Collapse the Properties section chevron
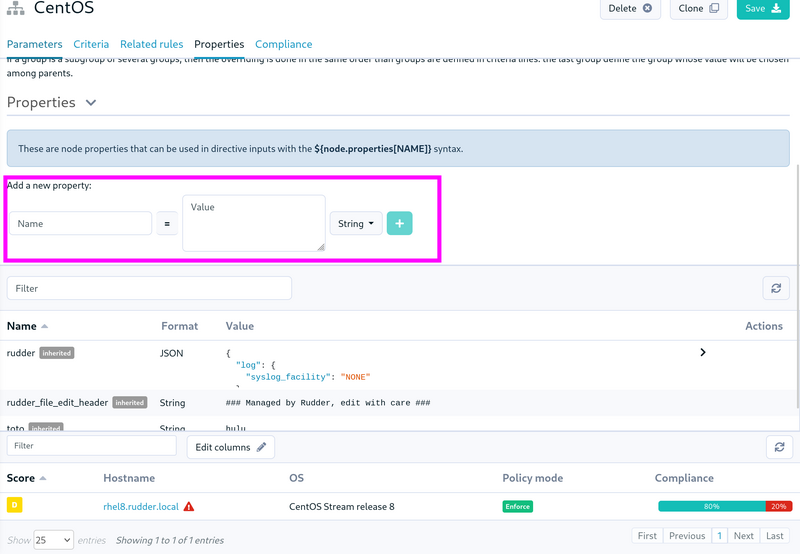 pyautogui.click(x=91, y=103)
